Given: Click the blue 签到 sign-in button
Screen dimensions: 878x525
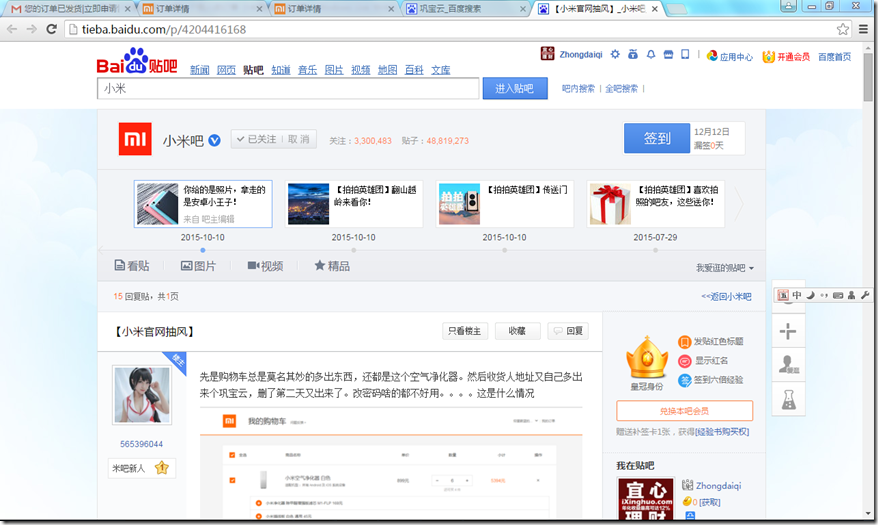Looking at the screenshot, I should coord(657,138).
